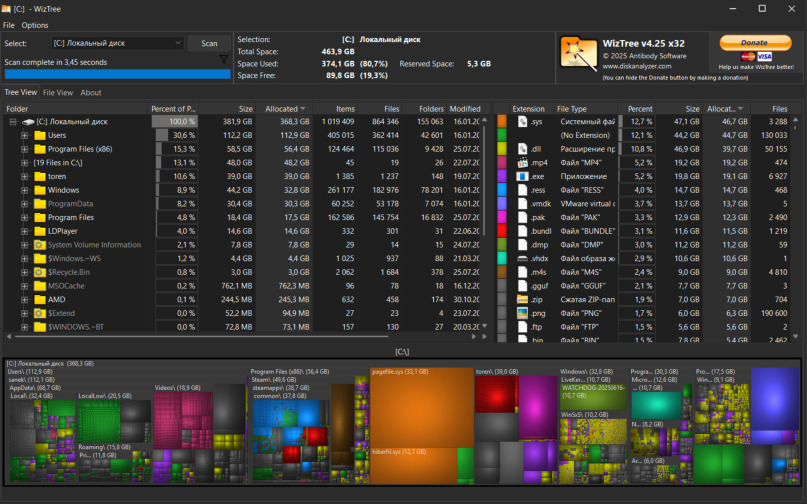Click the WATCHDOG-20250616 treemap block

point(593,395)
